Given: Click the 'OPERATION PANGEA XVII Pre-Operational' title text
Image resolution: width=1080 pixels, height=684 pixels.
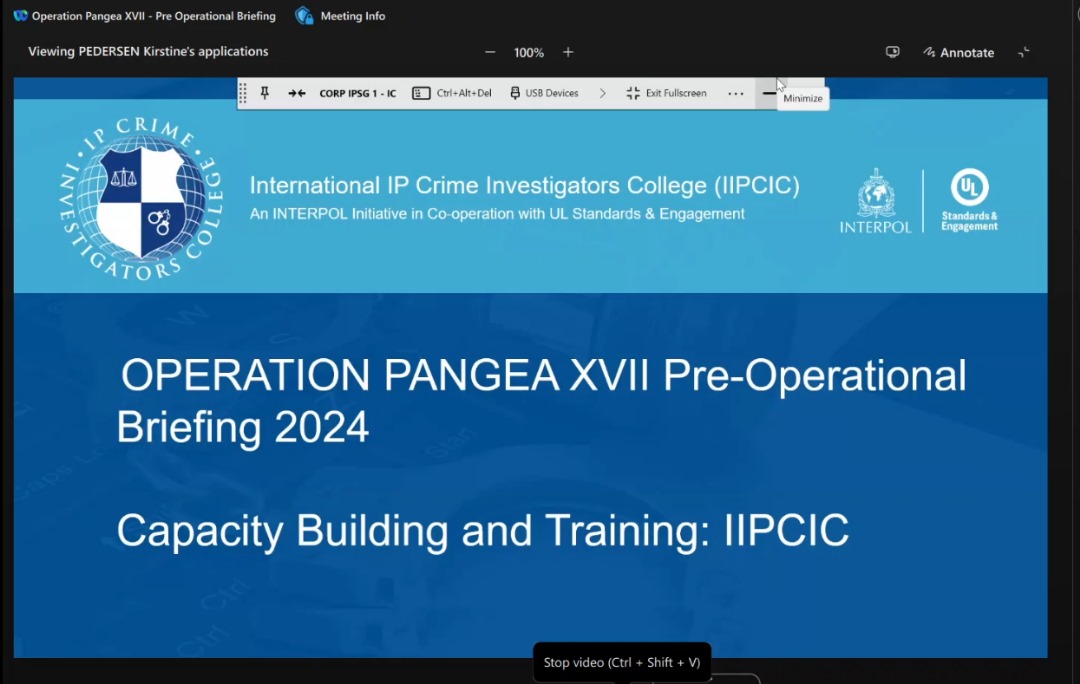Looking at the screenshot, I should click(543, 376).
